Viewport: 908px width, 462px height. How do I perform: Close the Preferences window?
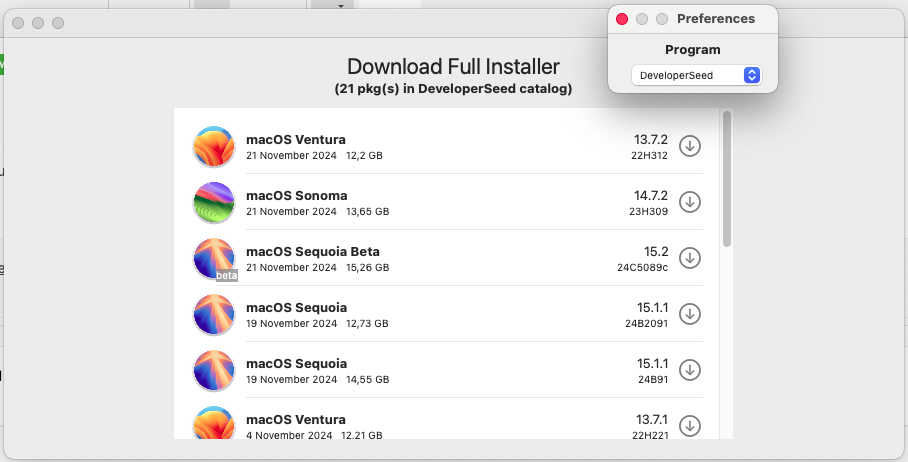tap(622, 19)
